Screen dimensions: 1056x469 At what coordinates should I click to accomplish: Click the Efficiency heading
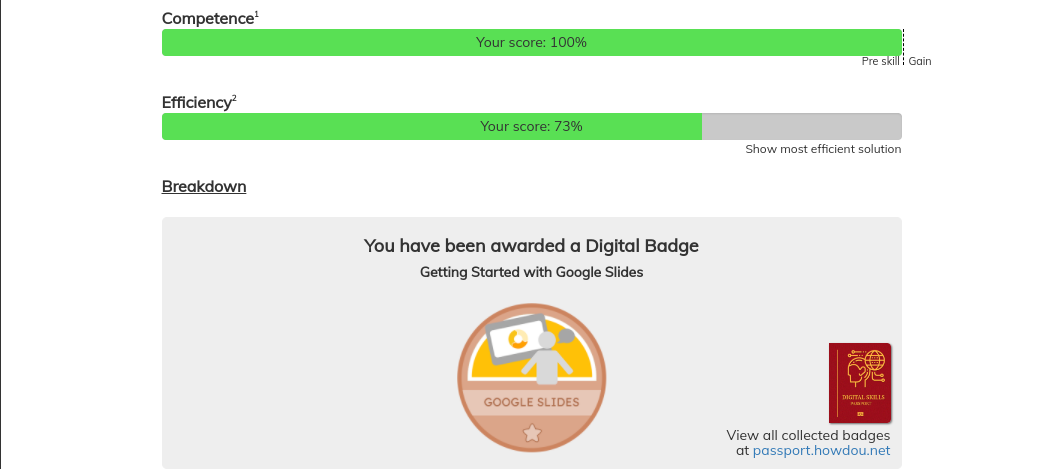(x=197, y=102)
